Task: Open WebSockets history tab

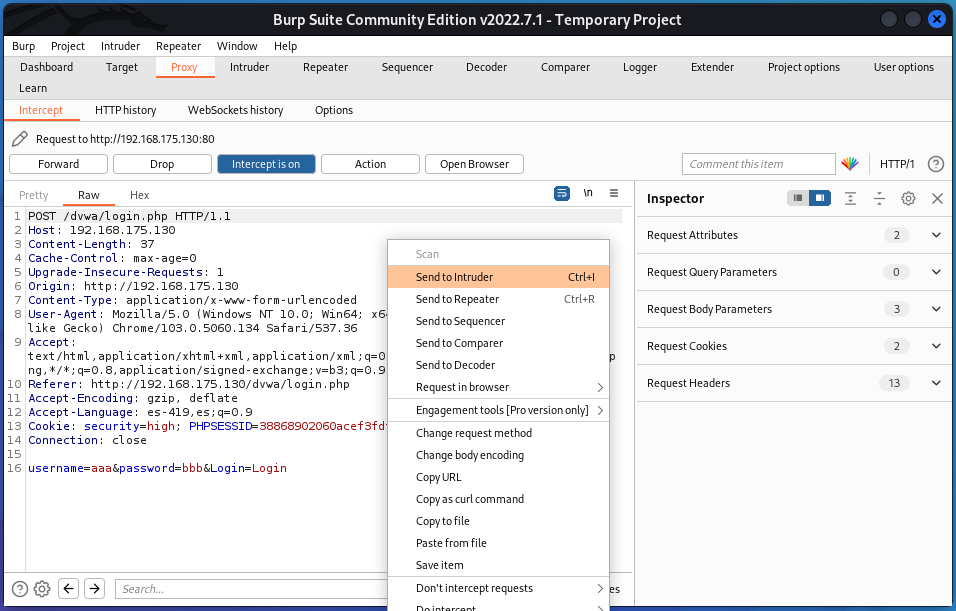Action: (235, 110)
